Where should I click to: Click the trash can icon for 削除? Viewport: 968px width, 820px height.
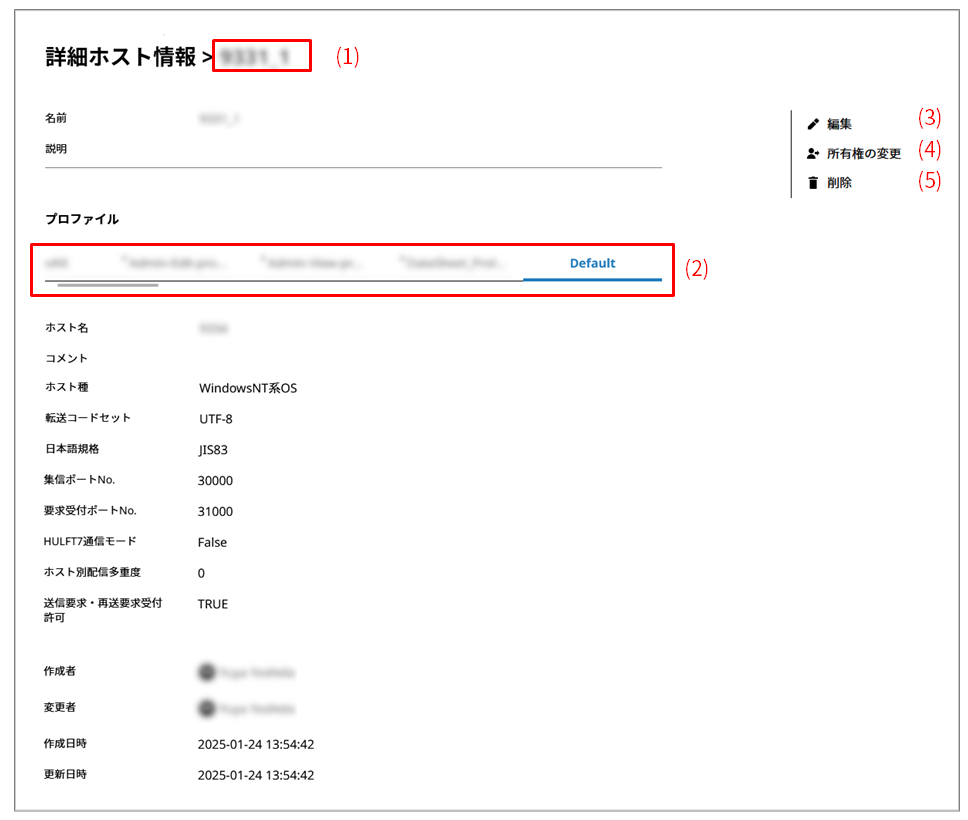(813, 183)
